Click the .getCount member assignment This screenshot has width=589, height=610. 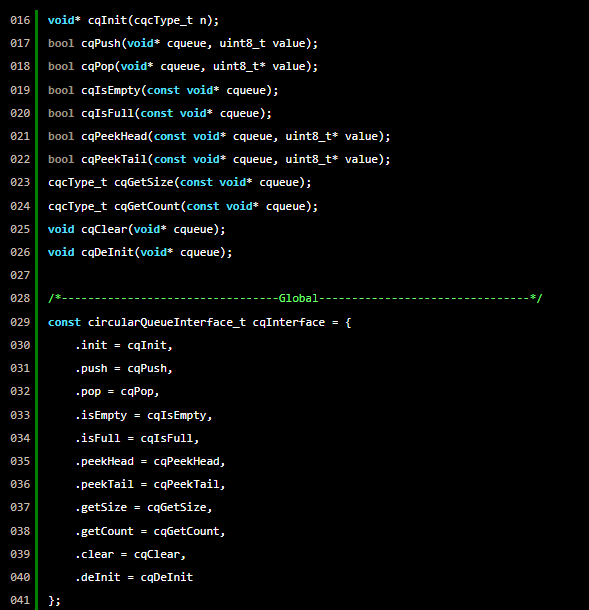point(150,531)
